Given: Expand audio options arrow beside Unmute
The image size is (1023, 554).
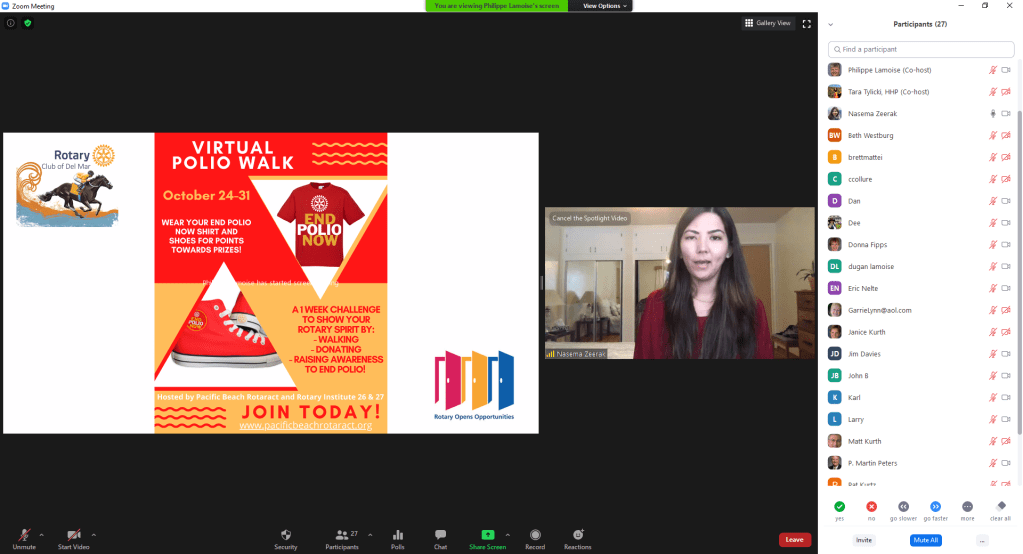Looking at the screenshot, I should pyautogui.click(x=42, y=534).
